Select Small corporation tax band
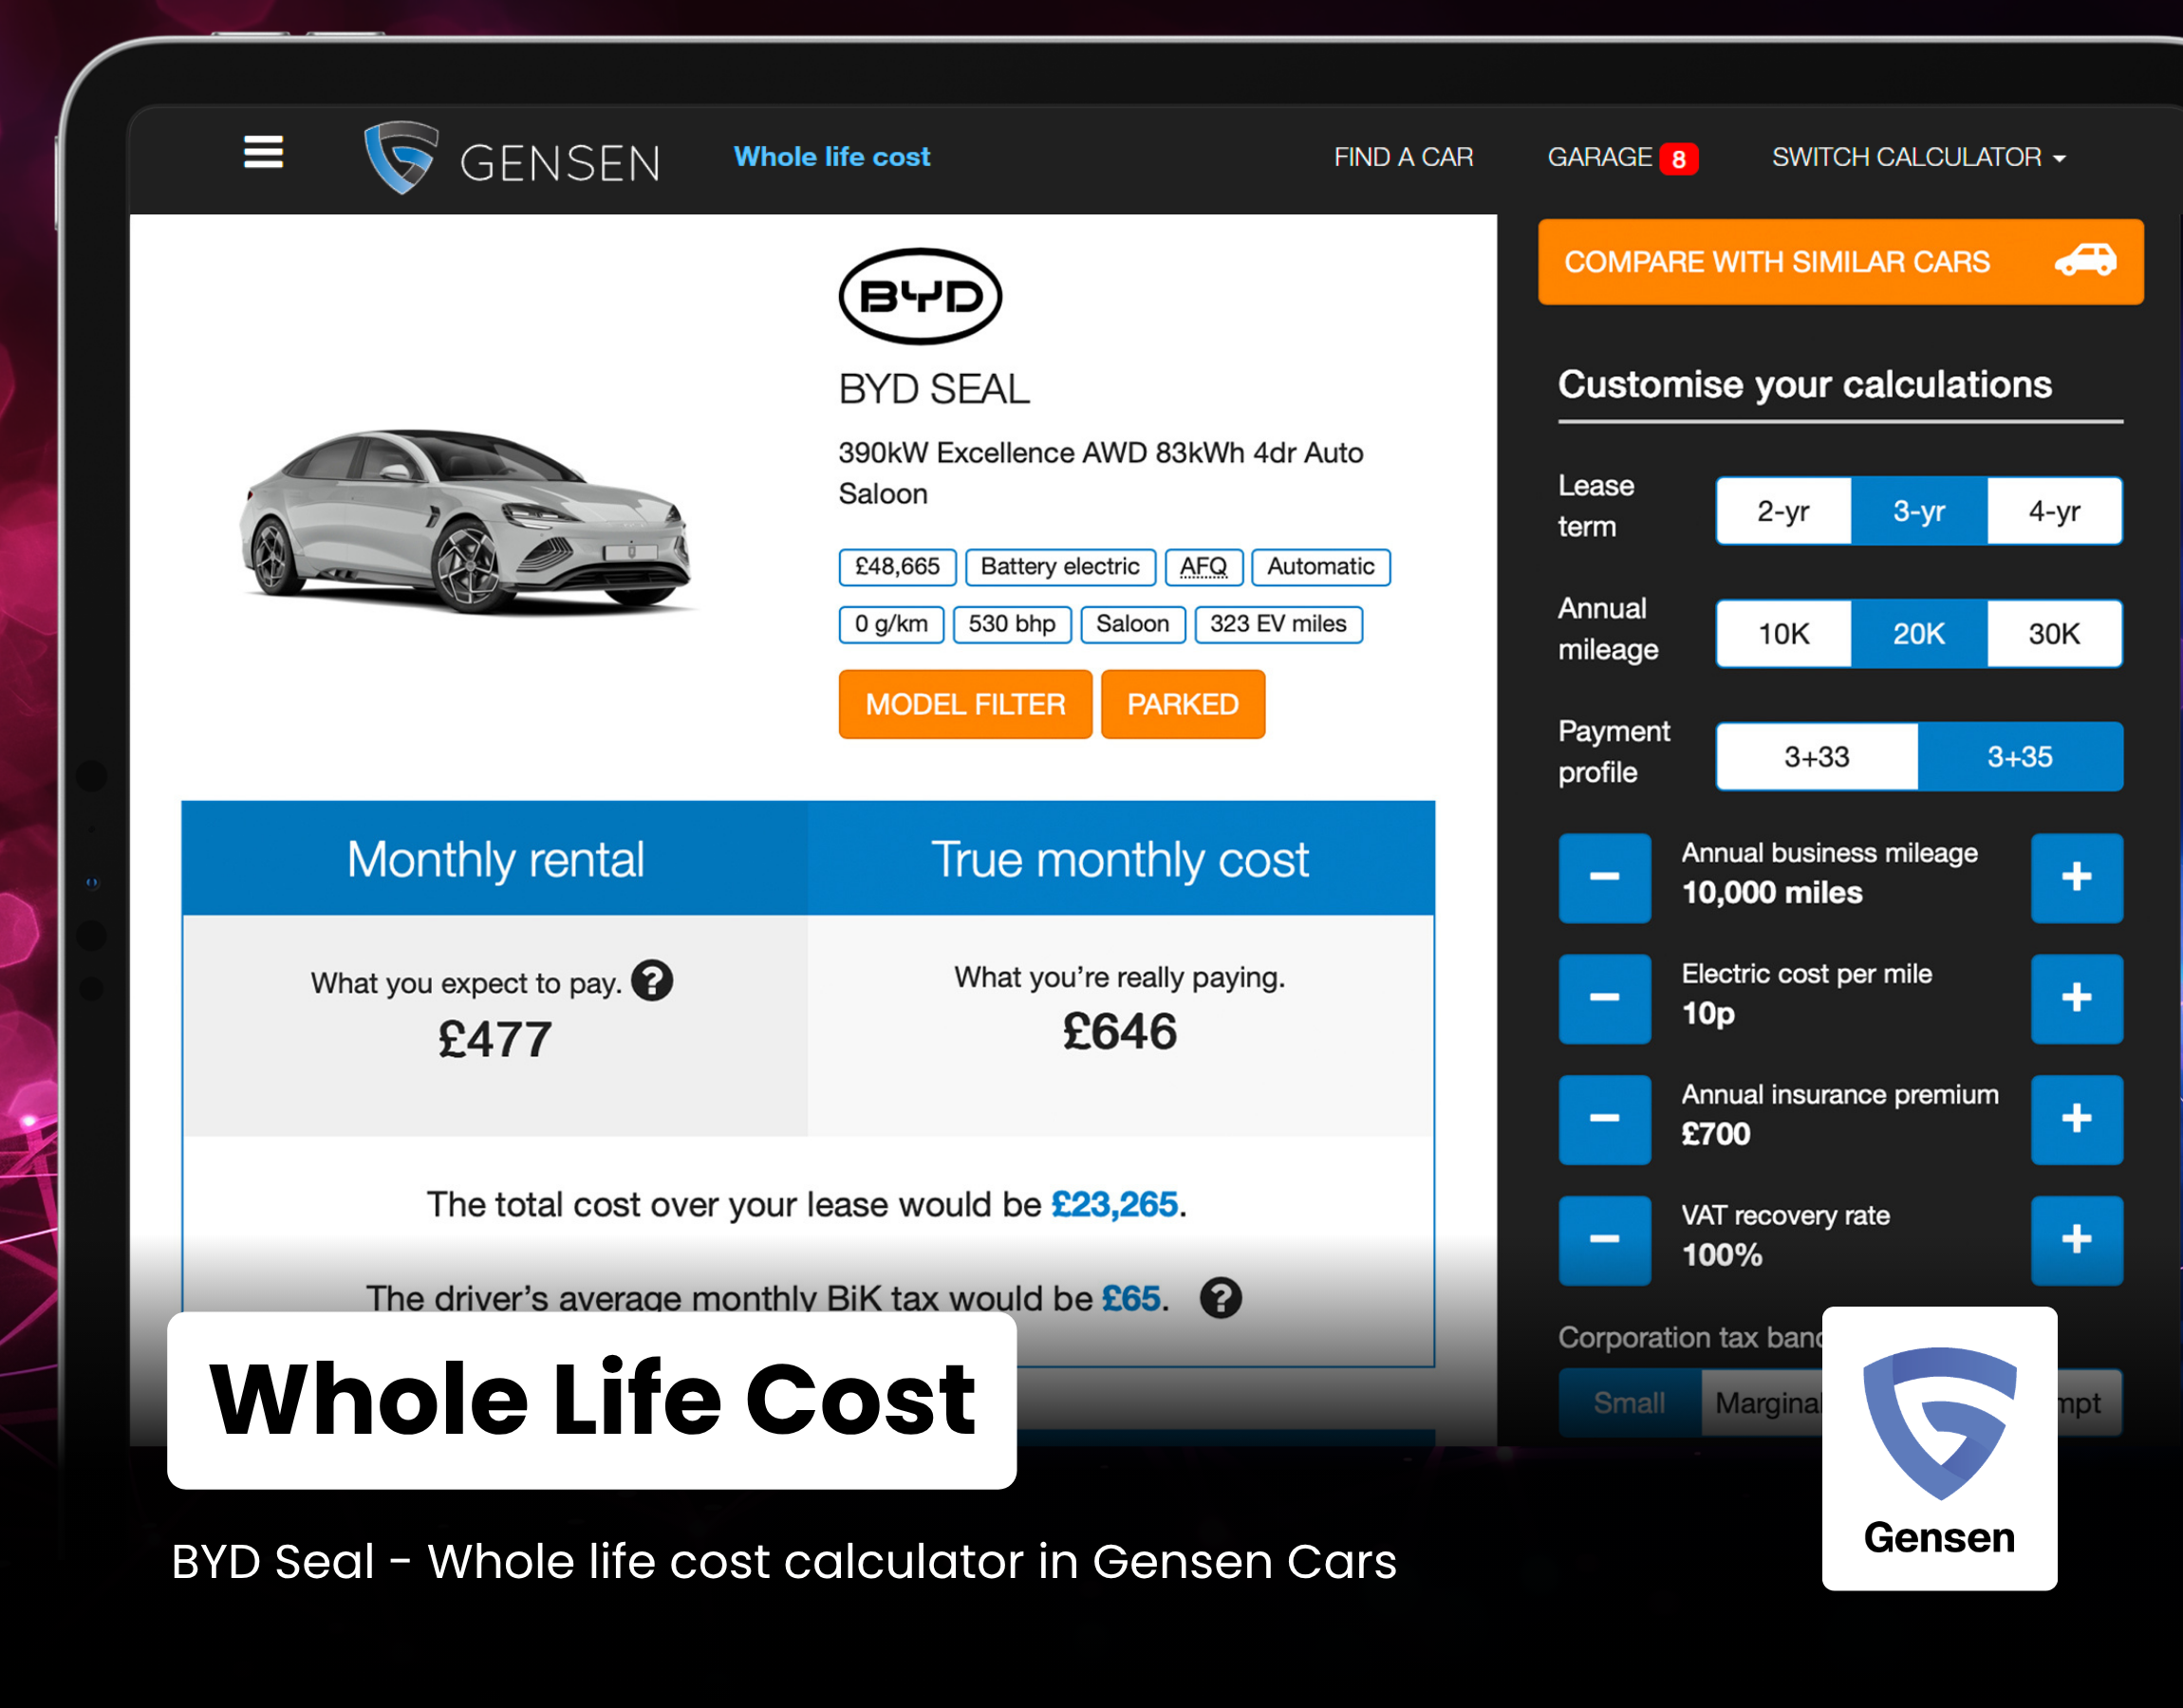Screen dimensions: 2183x1708 [1630, 1403]
